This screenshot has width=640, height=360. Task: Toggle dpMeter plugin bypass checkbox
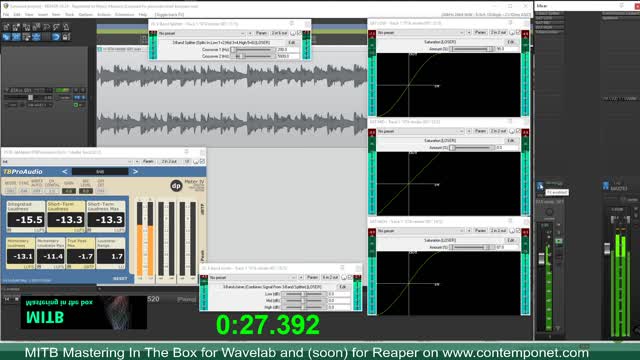tap(202, 162)
